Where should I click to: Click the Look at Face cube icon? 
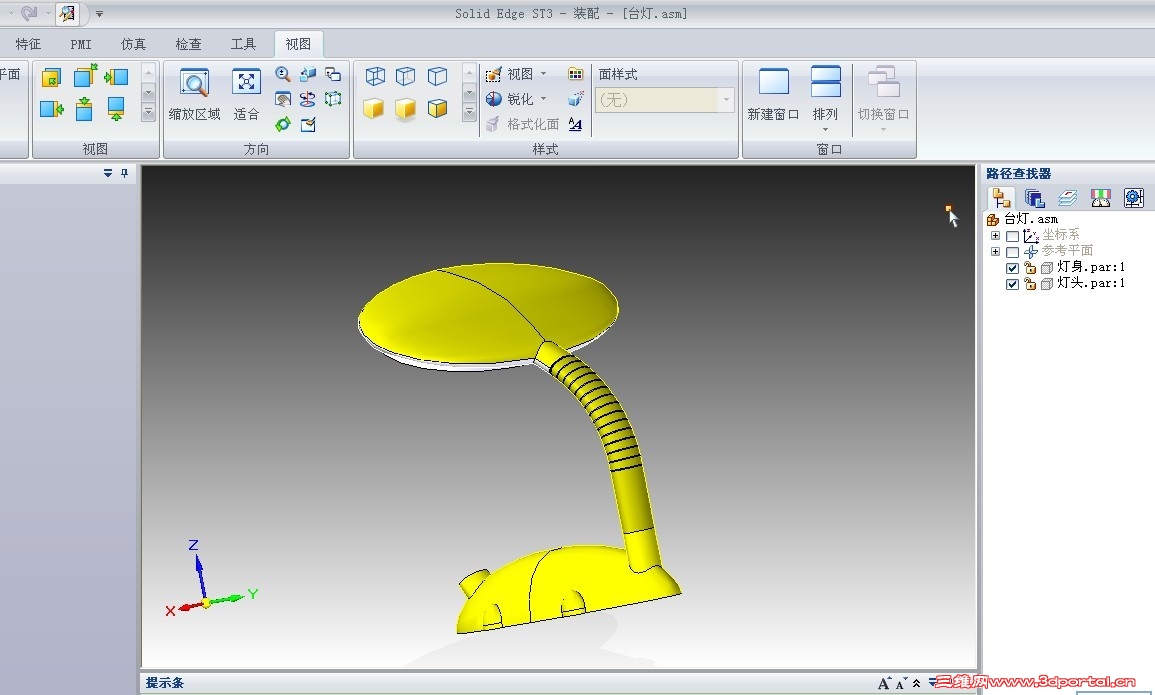[x=308, y=74]
